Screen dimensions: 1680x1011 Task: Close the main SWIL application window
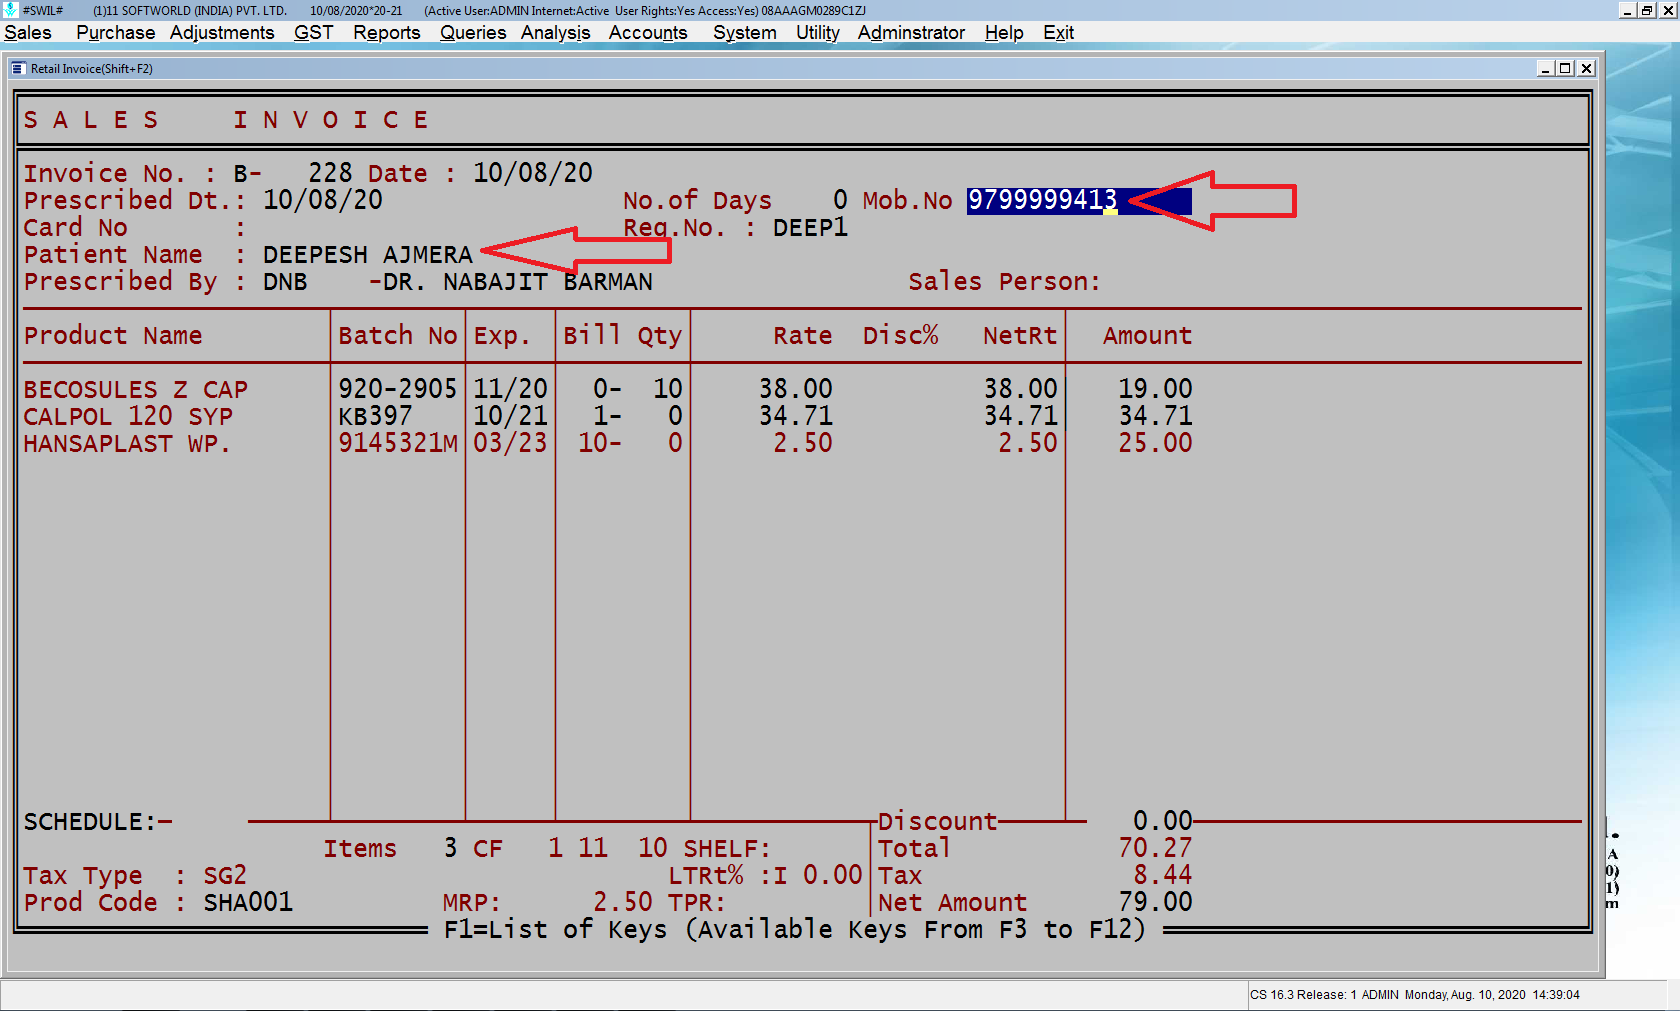tap(1668, 10)
